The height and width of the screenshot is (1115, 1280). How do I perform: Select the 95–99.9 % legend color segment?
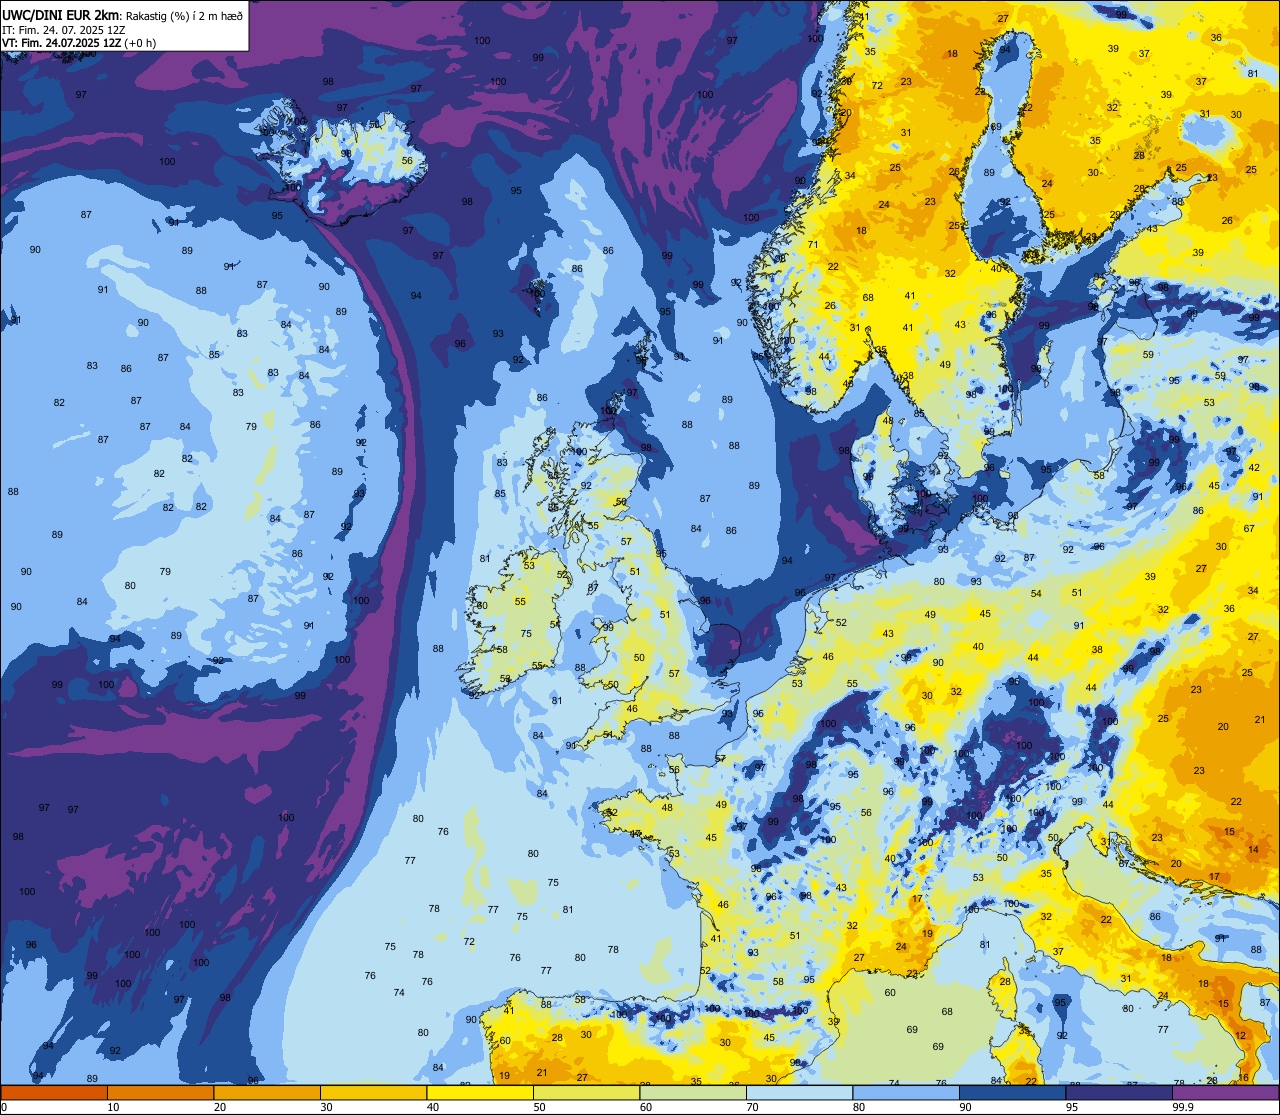1119,1093
